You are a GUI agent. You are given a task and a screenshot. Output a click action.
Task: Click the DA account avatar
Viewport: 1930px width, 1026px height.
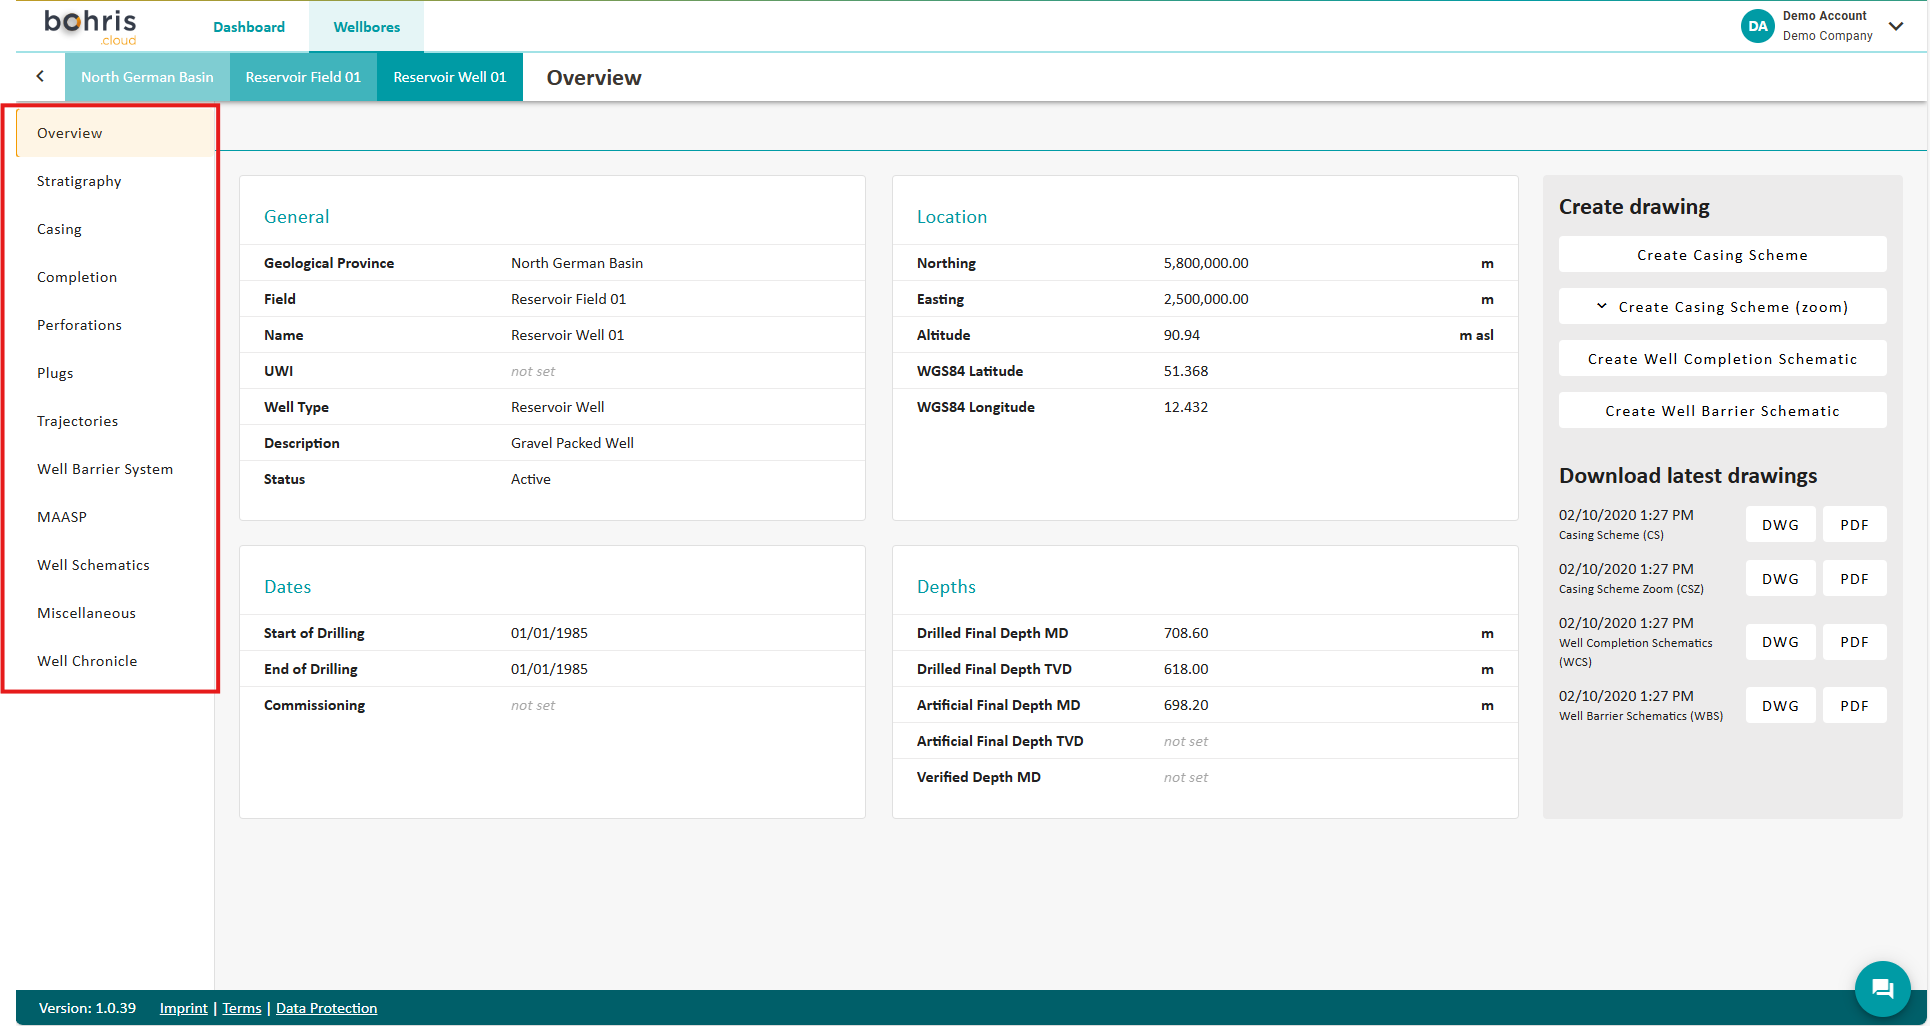click(1757, 26)
